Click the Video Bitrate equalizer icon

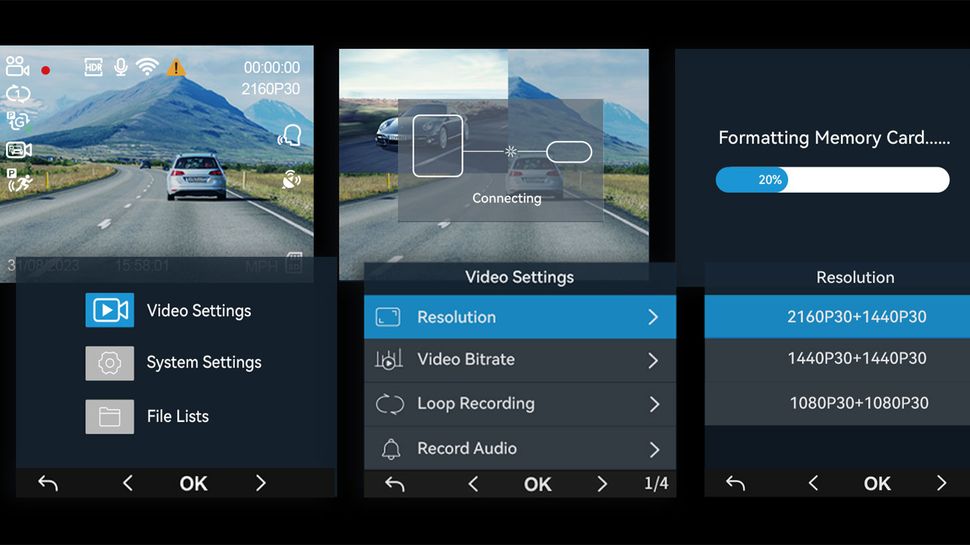[388, 359]
